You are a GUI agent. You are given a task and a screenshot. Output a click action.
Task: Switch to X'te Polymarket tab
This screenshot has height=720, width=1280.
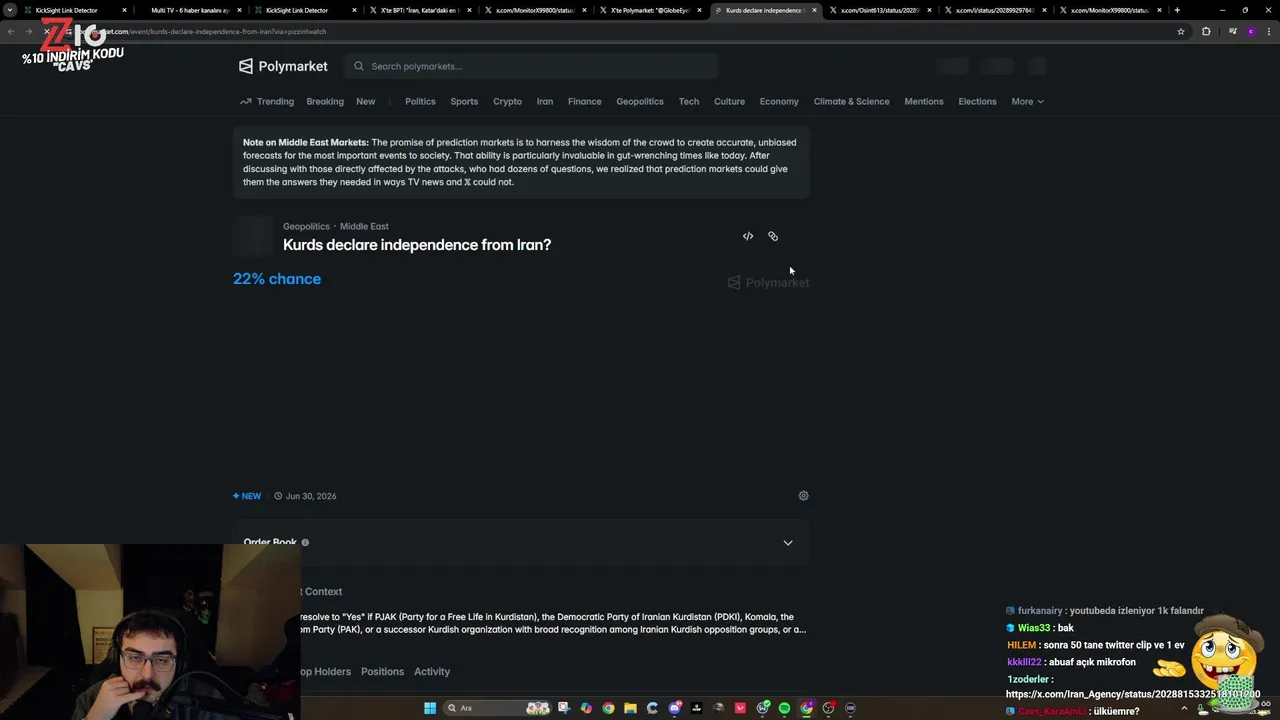tap(650, 10)
